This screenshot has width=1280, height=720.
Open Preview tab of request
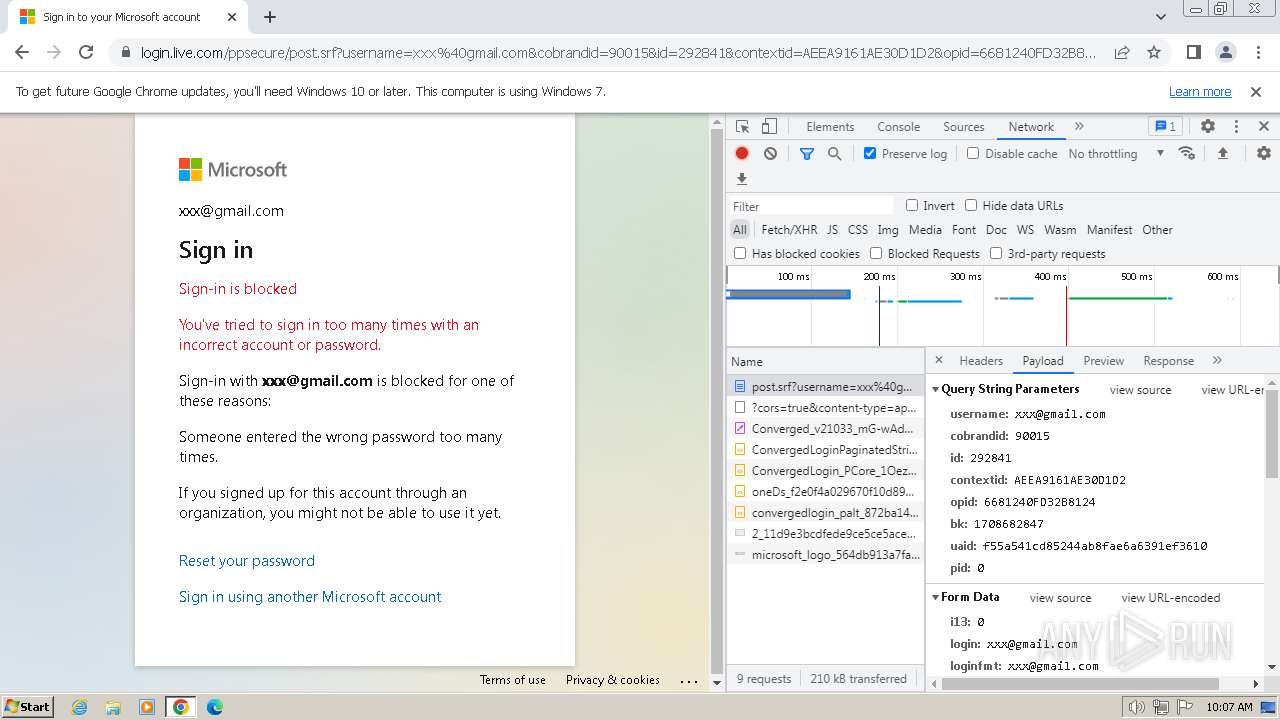(1104, 361)
